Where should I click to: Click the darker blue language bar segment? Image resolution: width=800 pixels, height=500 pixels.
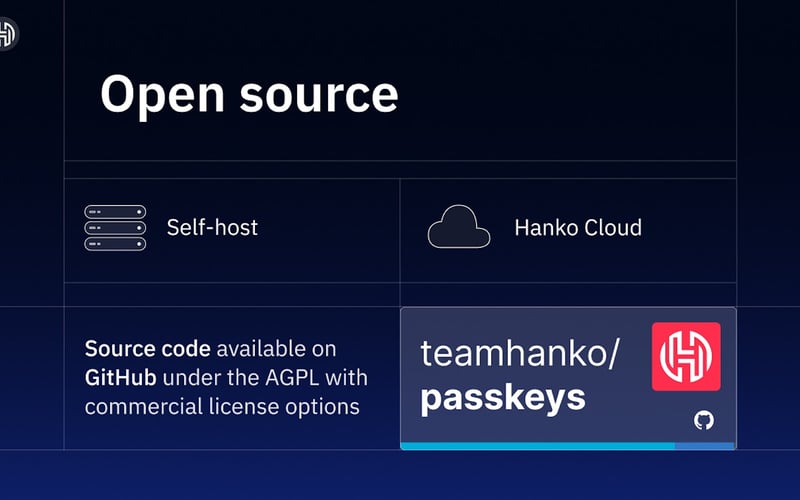coord(705,446)
